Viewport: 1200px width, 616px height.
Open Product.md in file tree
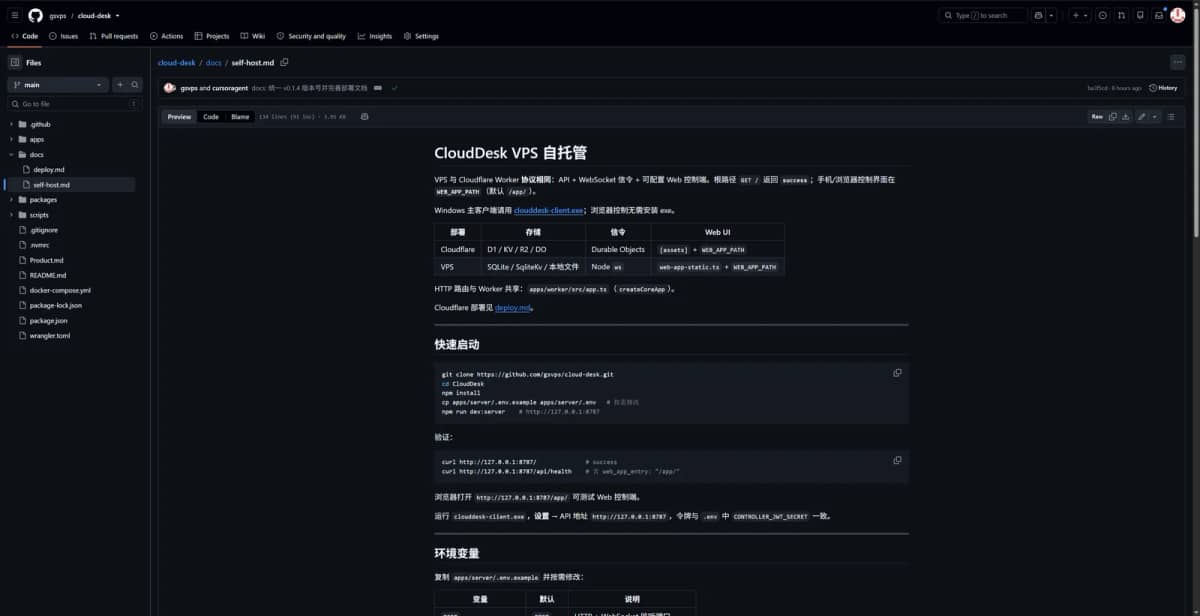(46, 260)
